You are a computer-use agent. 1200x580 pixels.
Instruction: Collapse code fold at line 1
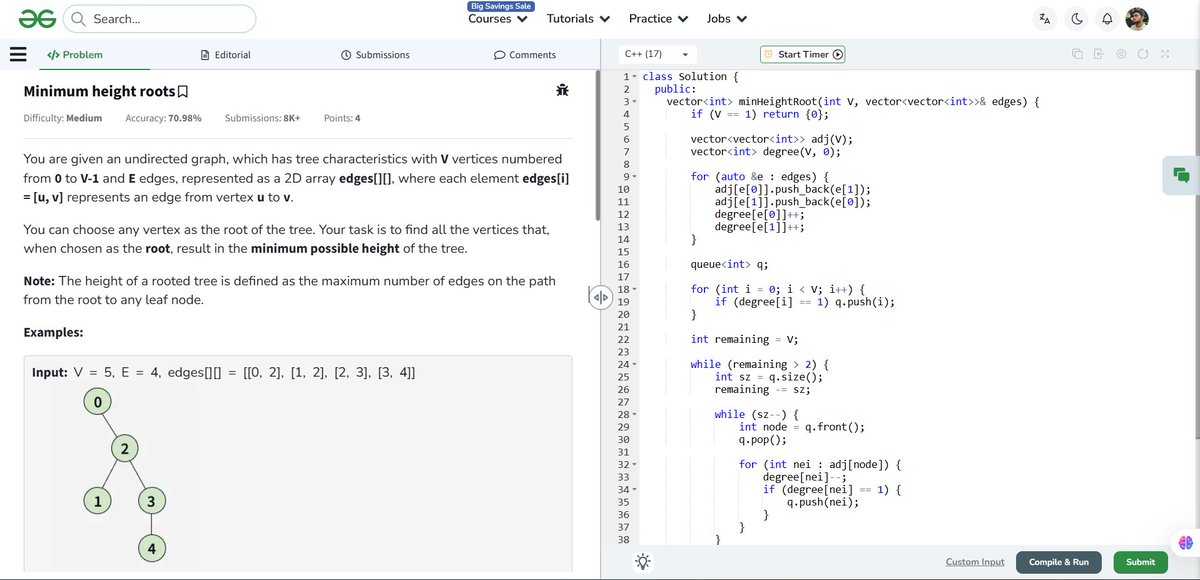click(x=635, y=77)
